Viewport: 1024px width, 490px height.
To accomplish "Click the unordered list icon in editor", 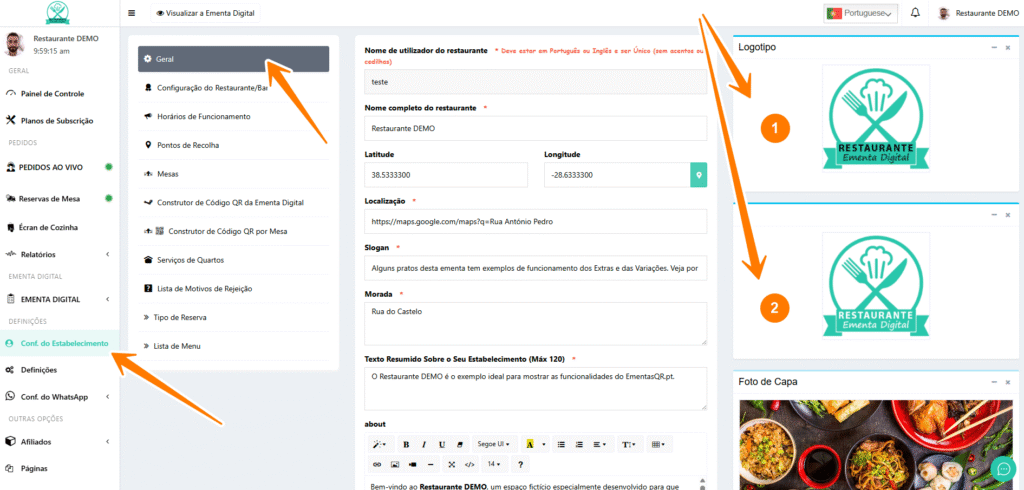I will coord(562,444).
